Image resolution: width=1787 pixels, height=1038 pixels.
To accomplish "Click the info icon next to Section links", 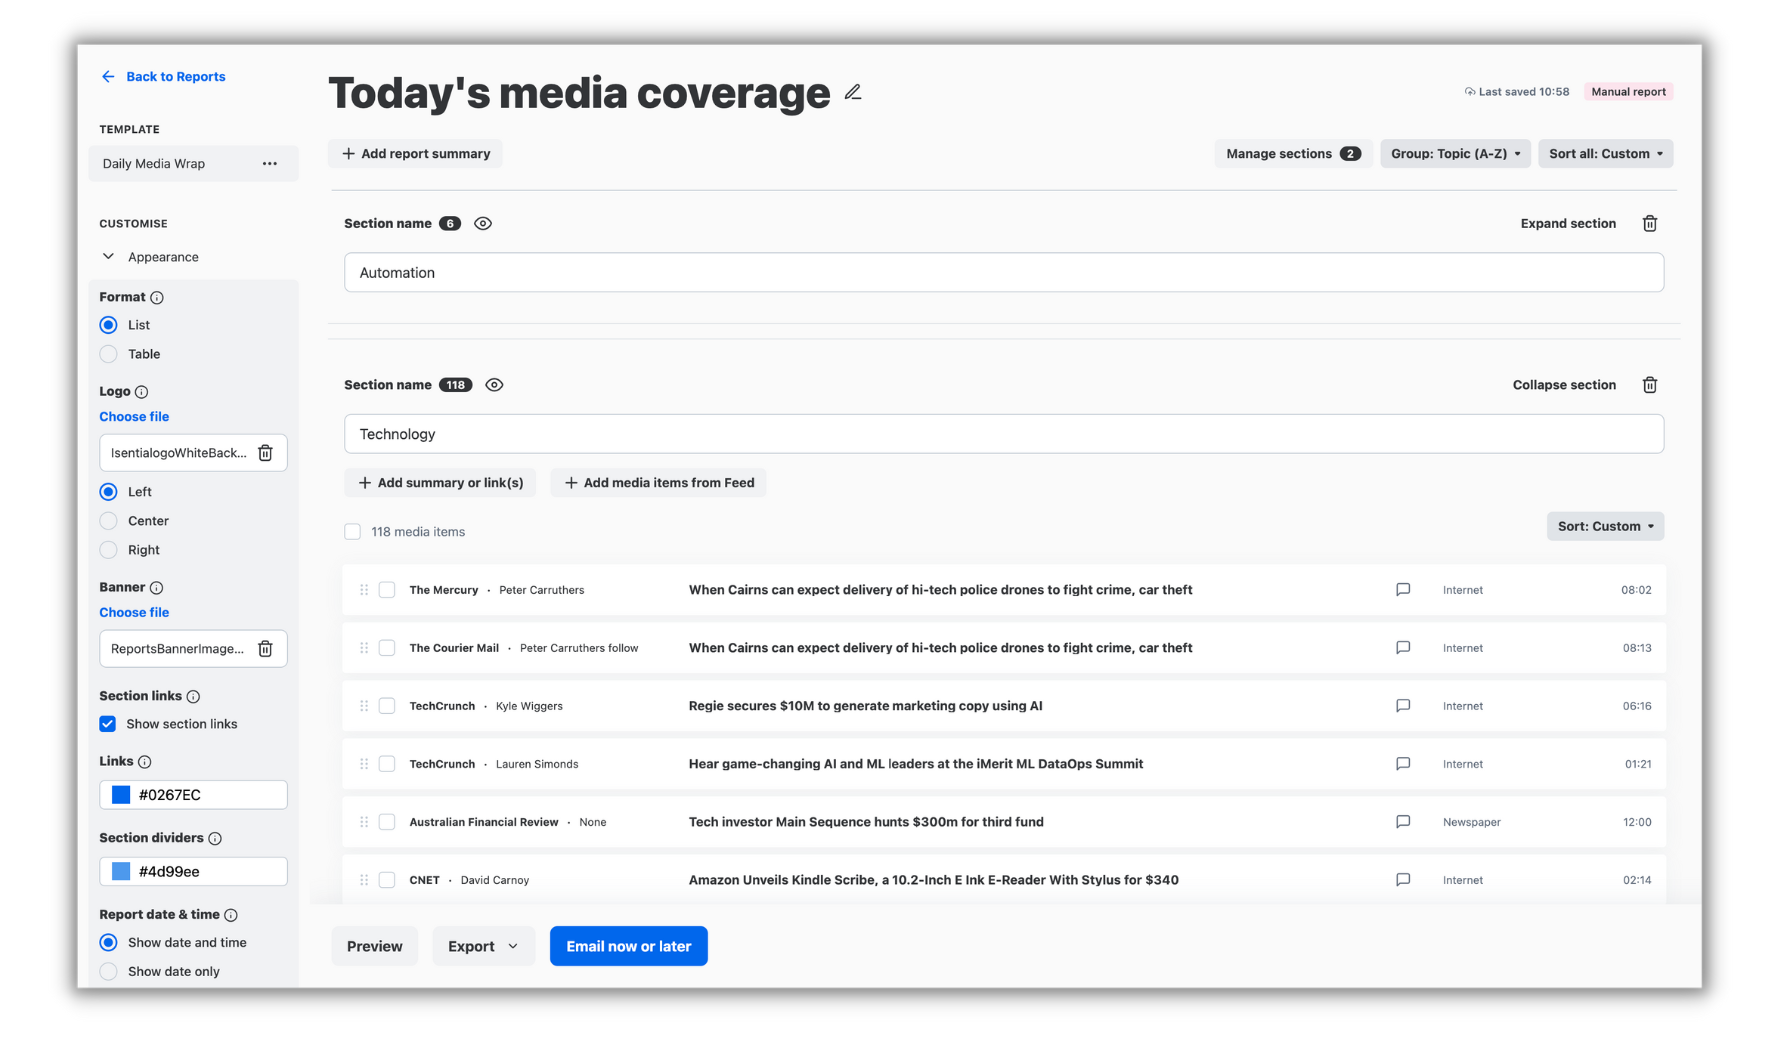I will (193, 697).
